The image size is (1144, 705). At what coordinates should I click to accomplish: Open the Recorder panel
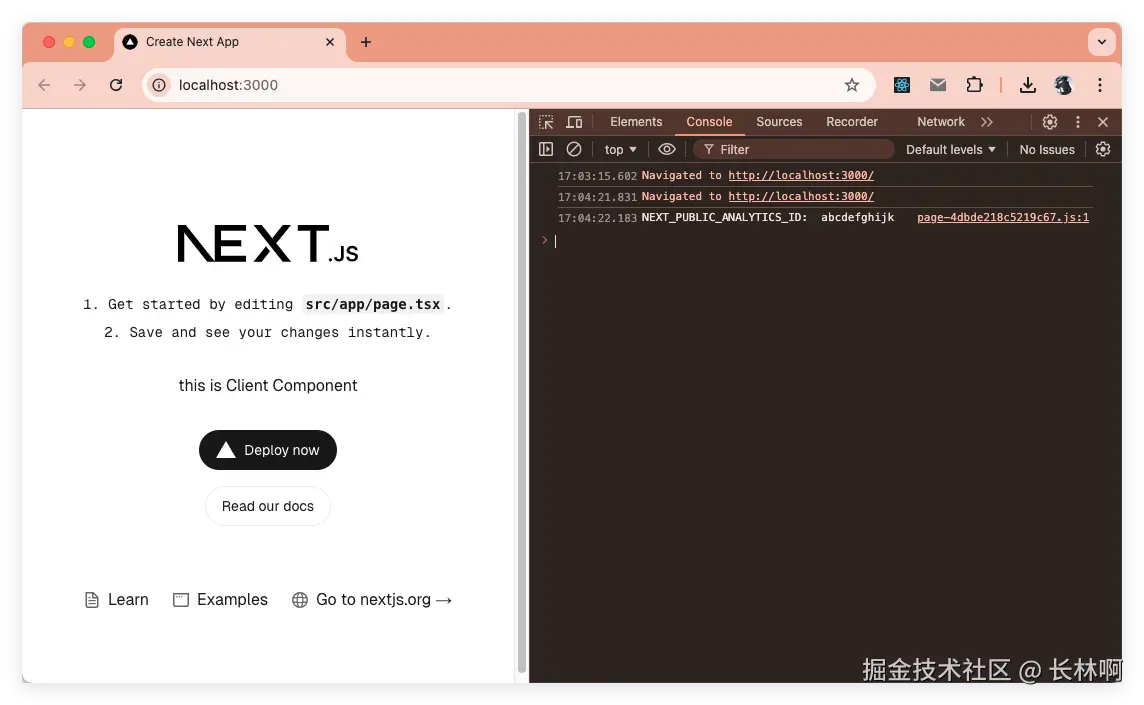pos(851,122)
